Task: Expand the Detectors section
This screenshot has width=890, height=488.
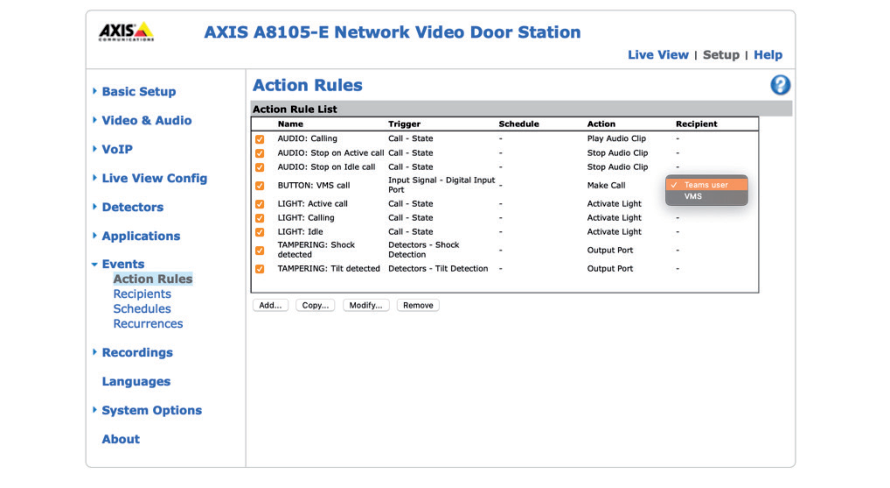Action: (x=132, y=207)
